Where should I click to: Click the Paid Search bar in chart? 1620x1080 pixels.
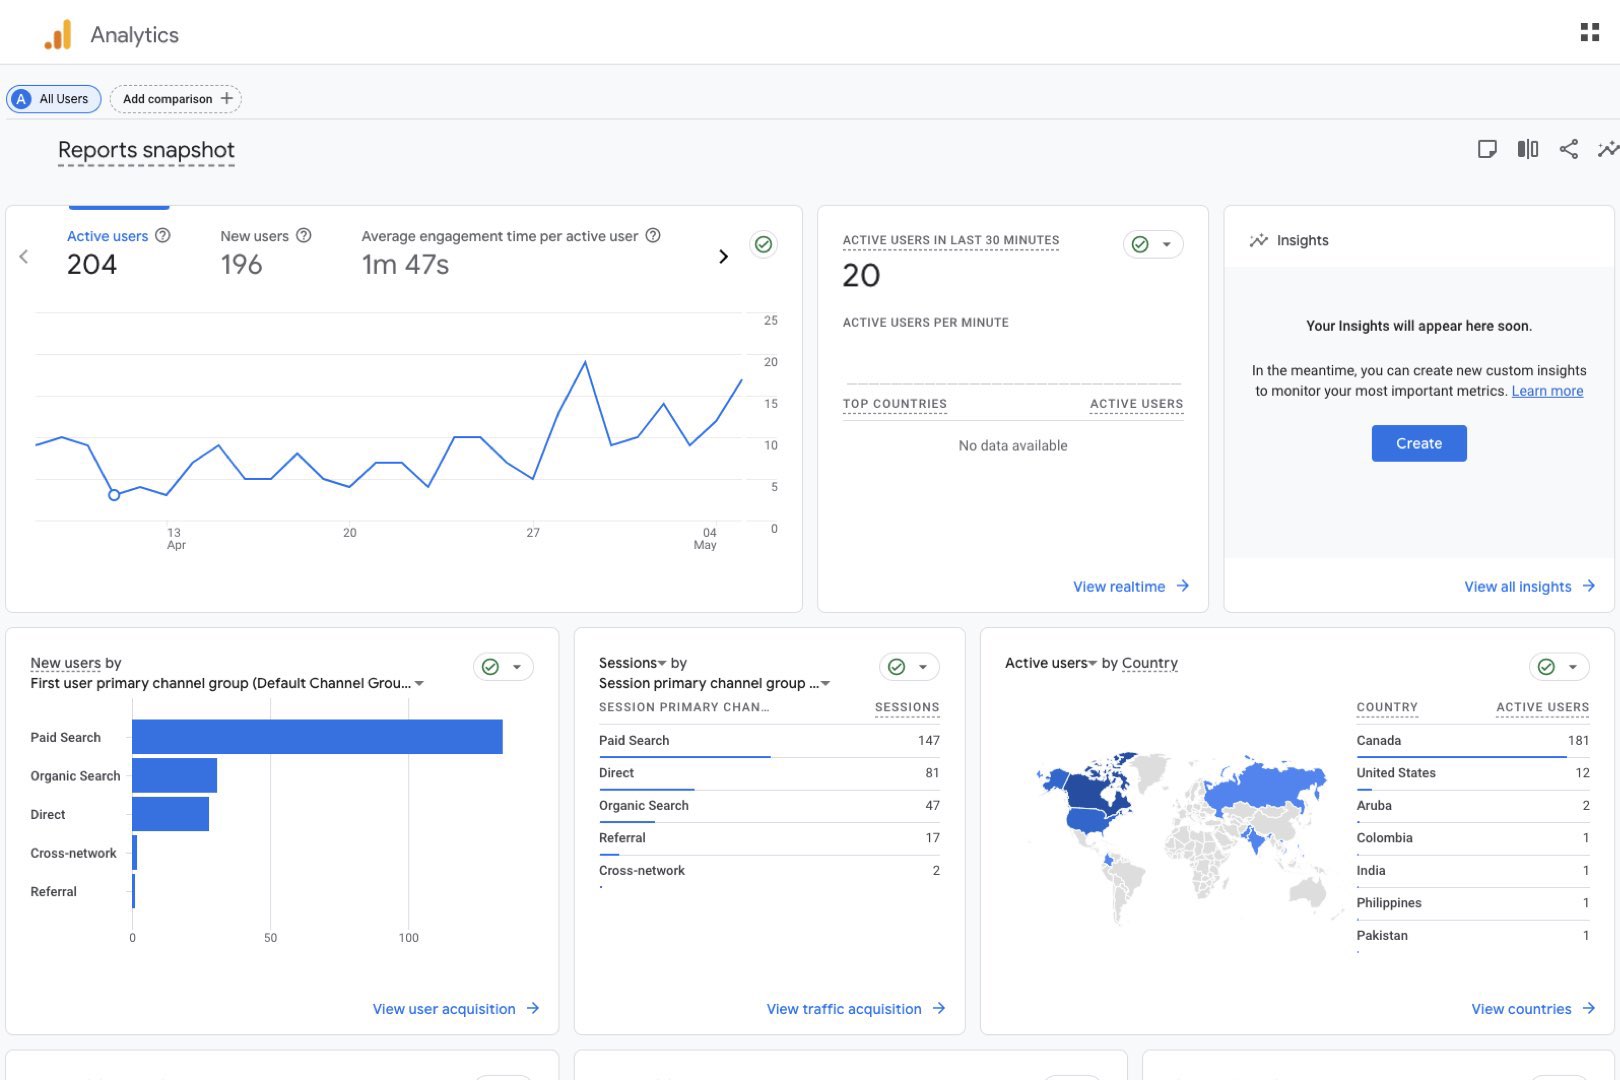click(x=317, y=737)
